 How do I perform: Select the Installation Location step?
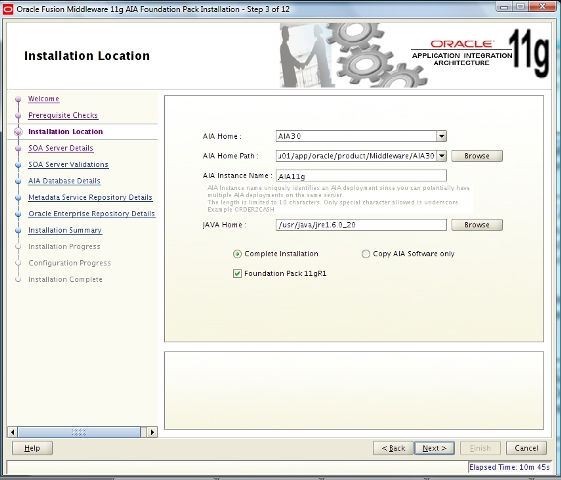(x=65, y=132)
